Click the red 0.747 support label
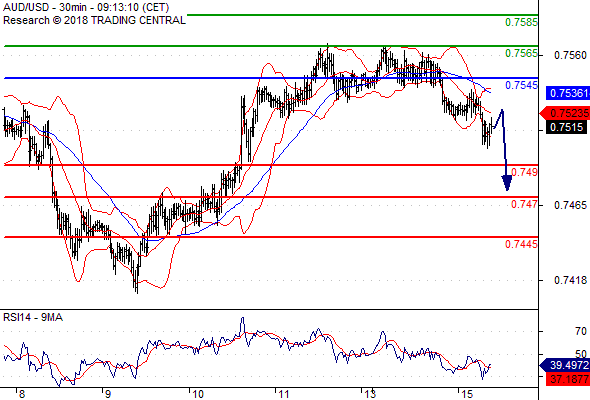590x400 pixels. pyautogui.click(x=524, y=204)
